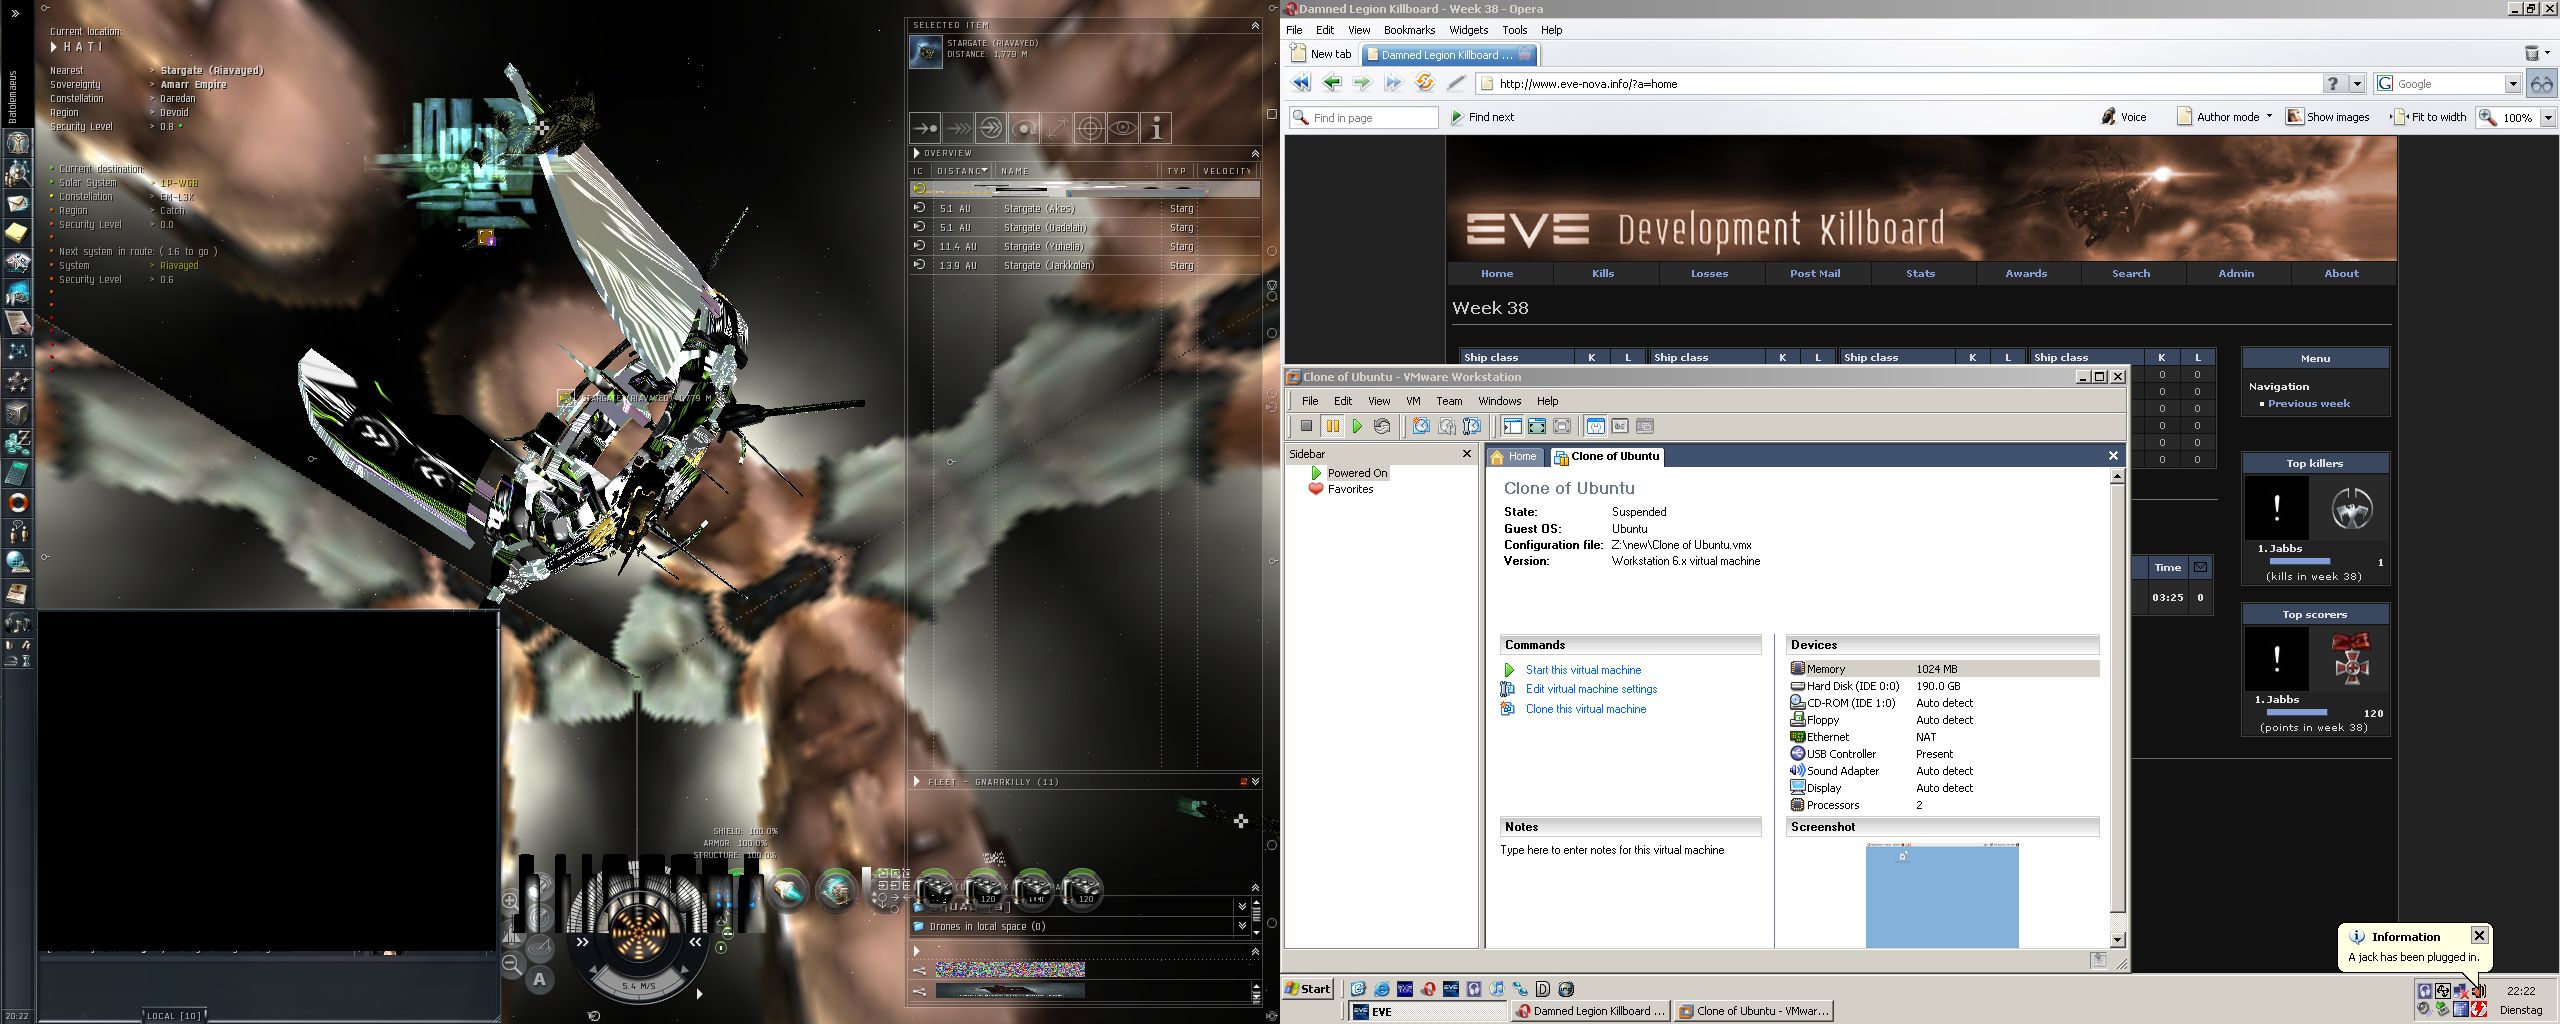Click the Jump stargate icon in Selected Item
Viewport: 2560px width, 1024px height.
(990, 128)
